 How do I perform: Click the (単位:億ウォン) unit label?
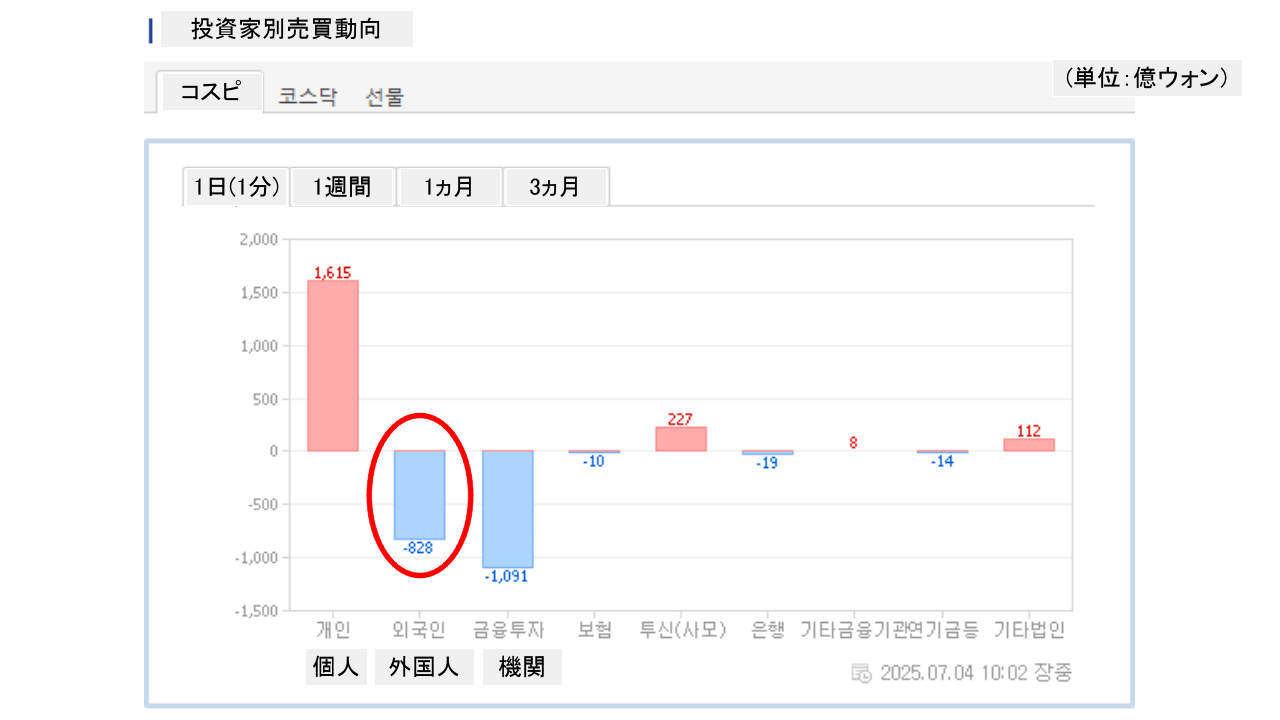tap(1146, 78)
